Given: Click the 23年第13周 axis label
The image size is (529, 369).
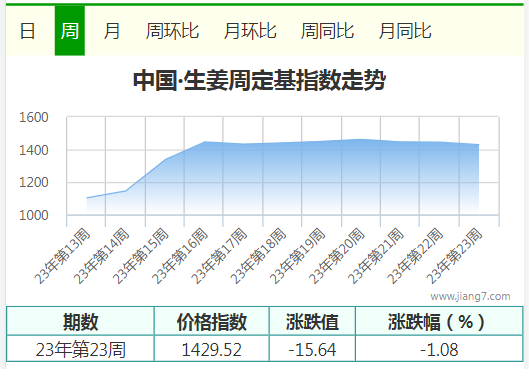Looking at the screenshot, I should tap(63, 256).
